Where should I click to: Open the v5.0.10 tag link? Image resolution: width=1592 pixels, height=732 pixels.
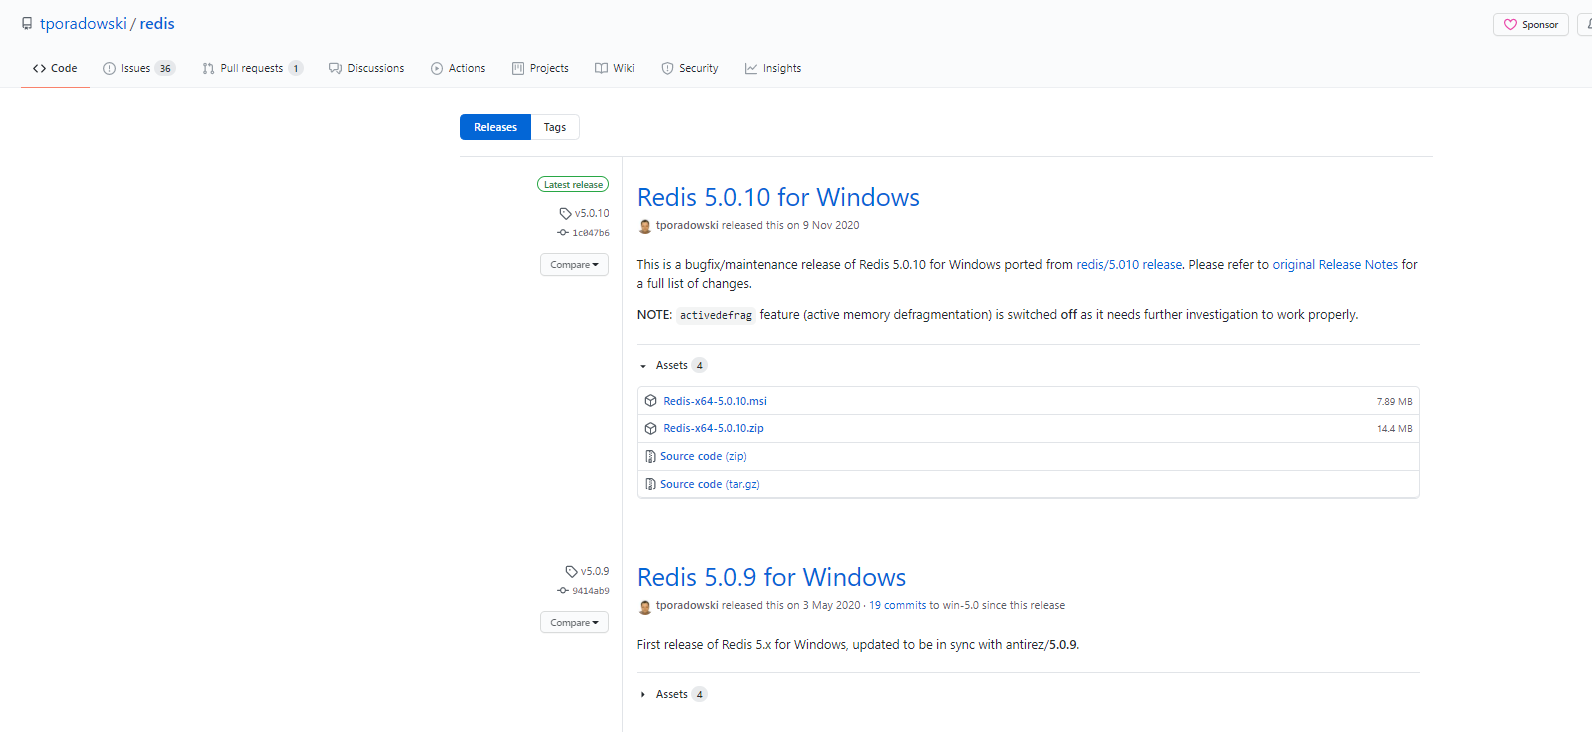(x=585, y=213)
